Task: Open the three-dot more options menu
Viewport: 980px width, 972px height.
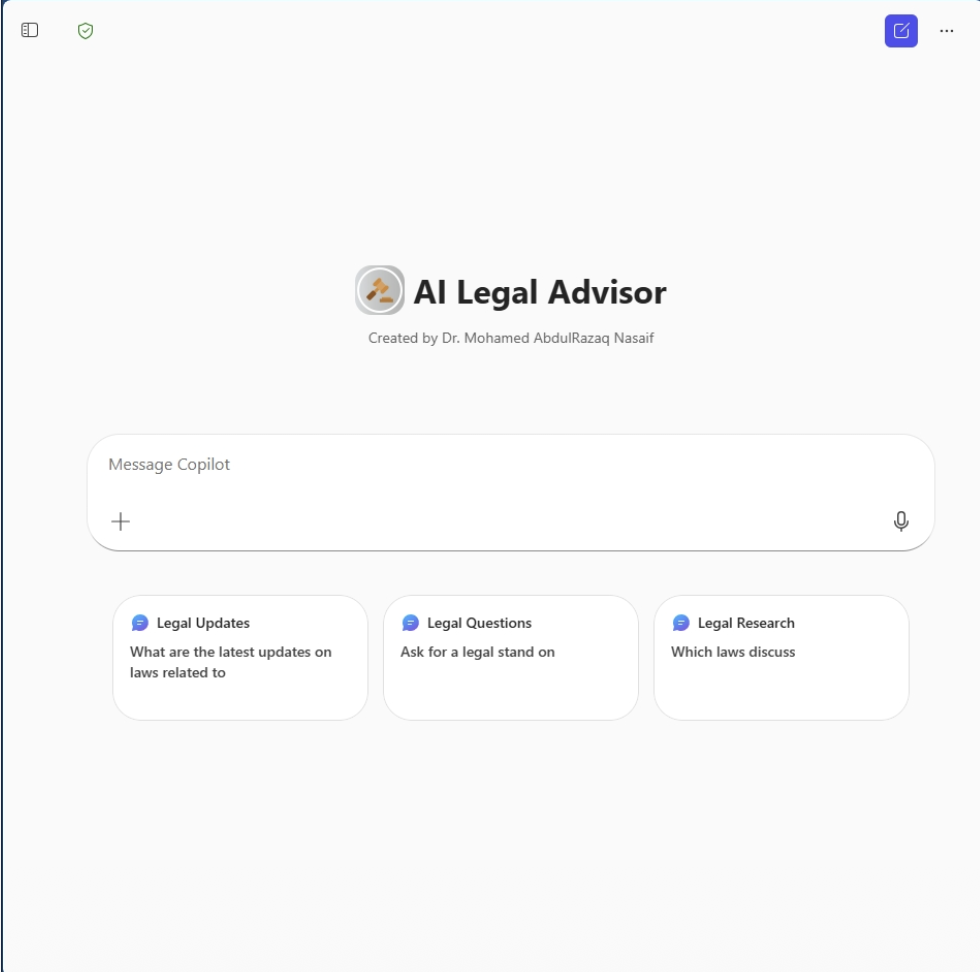Action: (x=946, y=31)
